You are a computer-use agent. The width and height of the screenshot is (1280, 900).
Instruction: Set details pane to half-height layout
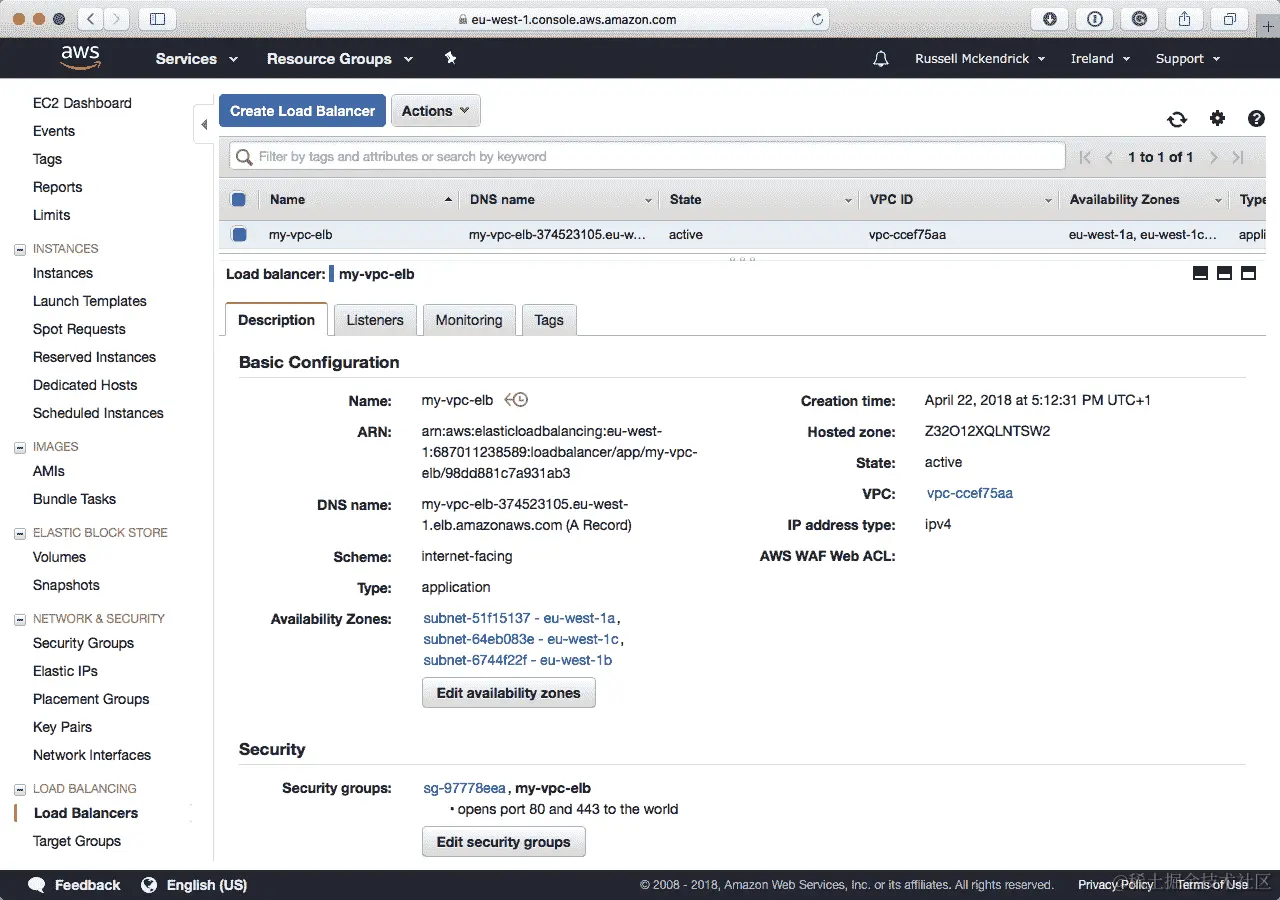(x=1224, y=273)
